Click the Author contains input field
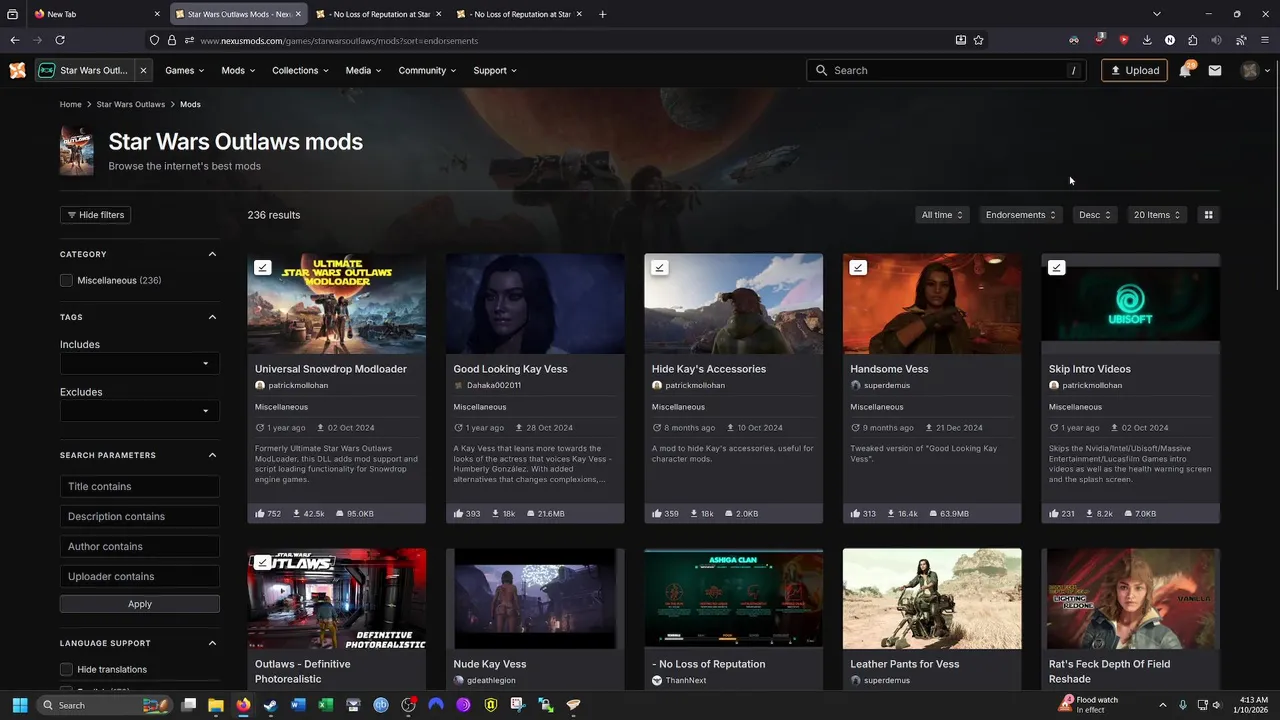This screenshot has height=720, width=1280. click(x=140, y=546)
